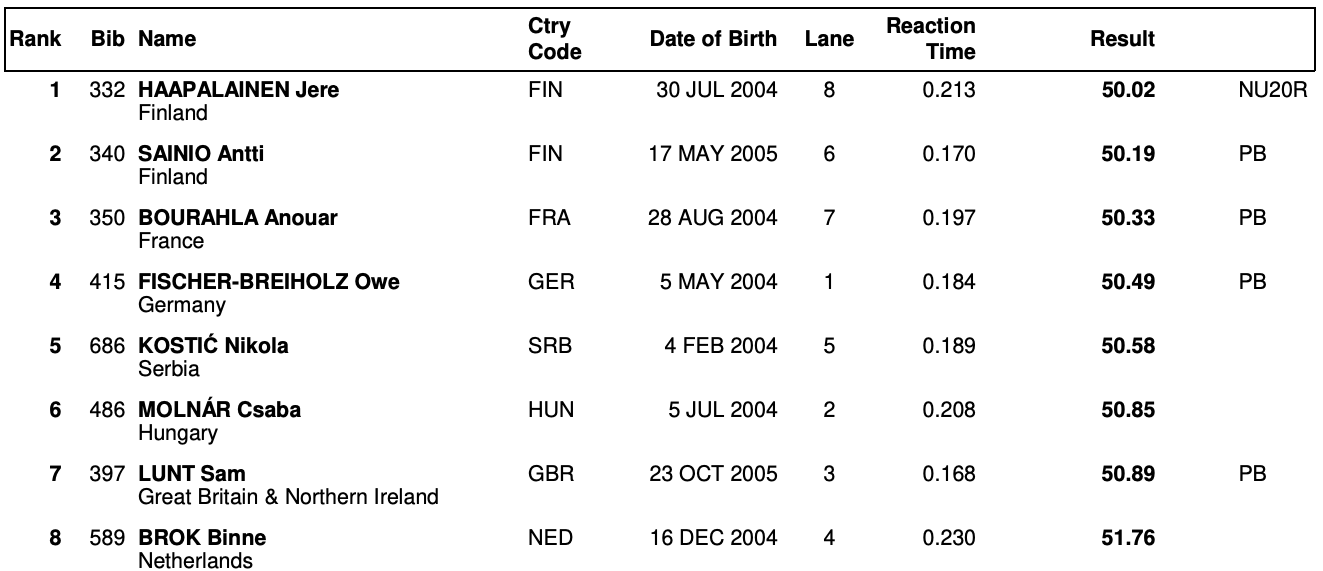Click MOLNÁR Csaba's name entry
The width and height of the screenshot is (1323, 571).
(x=219, y=410)
